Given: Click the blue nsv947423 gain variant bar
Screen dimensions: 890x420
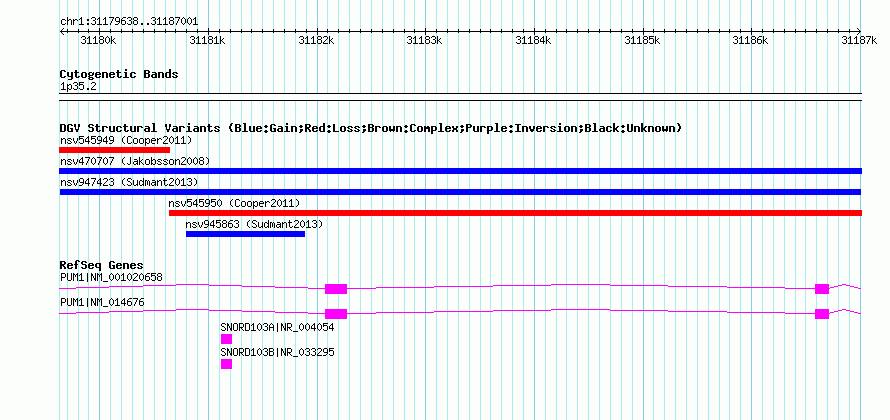Looking at the screenshot, I should tap(460, 192).
